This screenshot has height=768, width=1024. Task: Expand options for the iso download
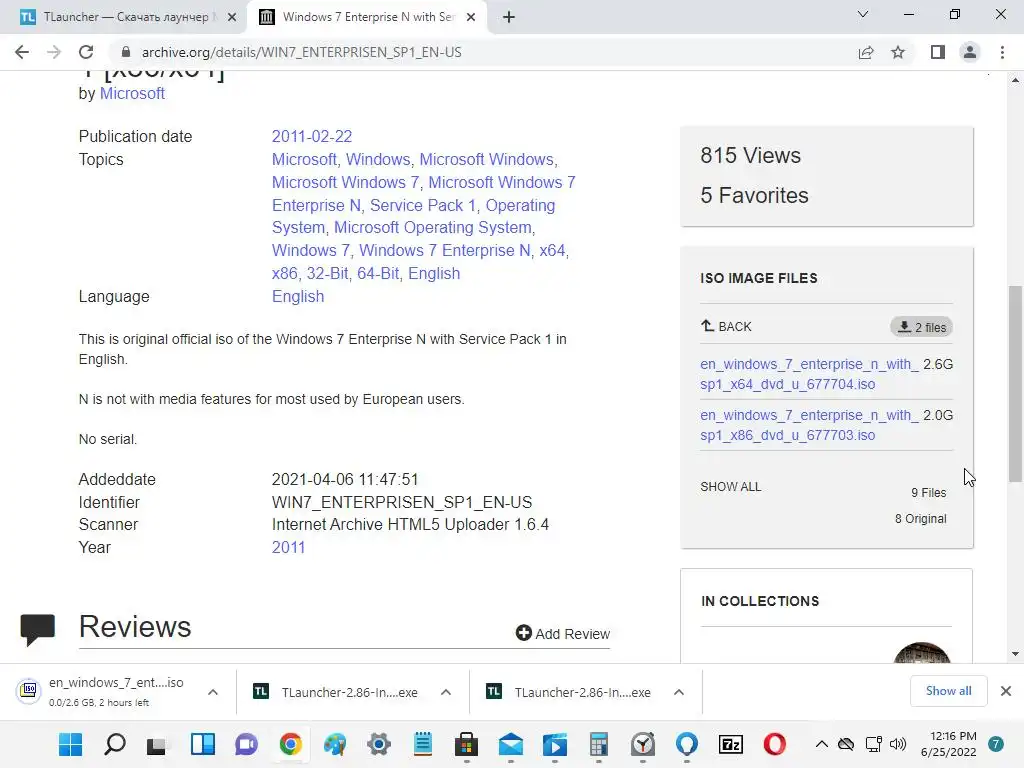point(213,692)
